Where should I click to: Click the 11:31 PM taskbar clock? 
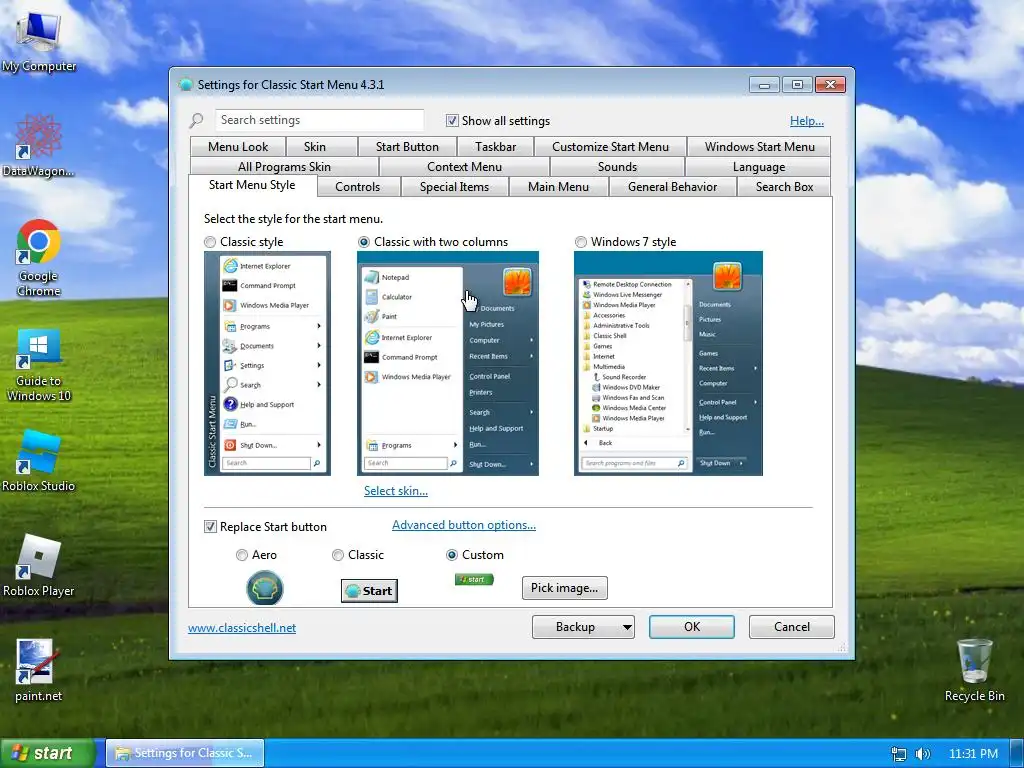point(973,754)
